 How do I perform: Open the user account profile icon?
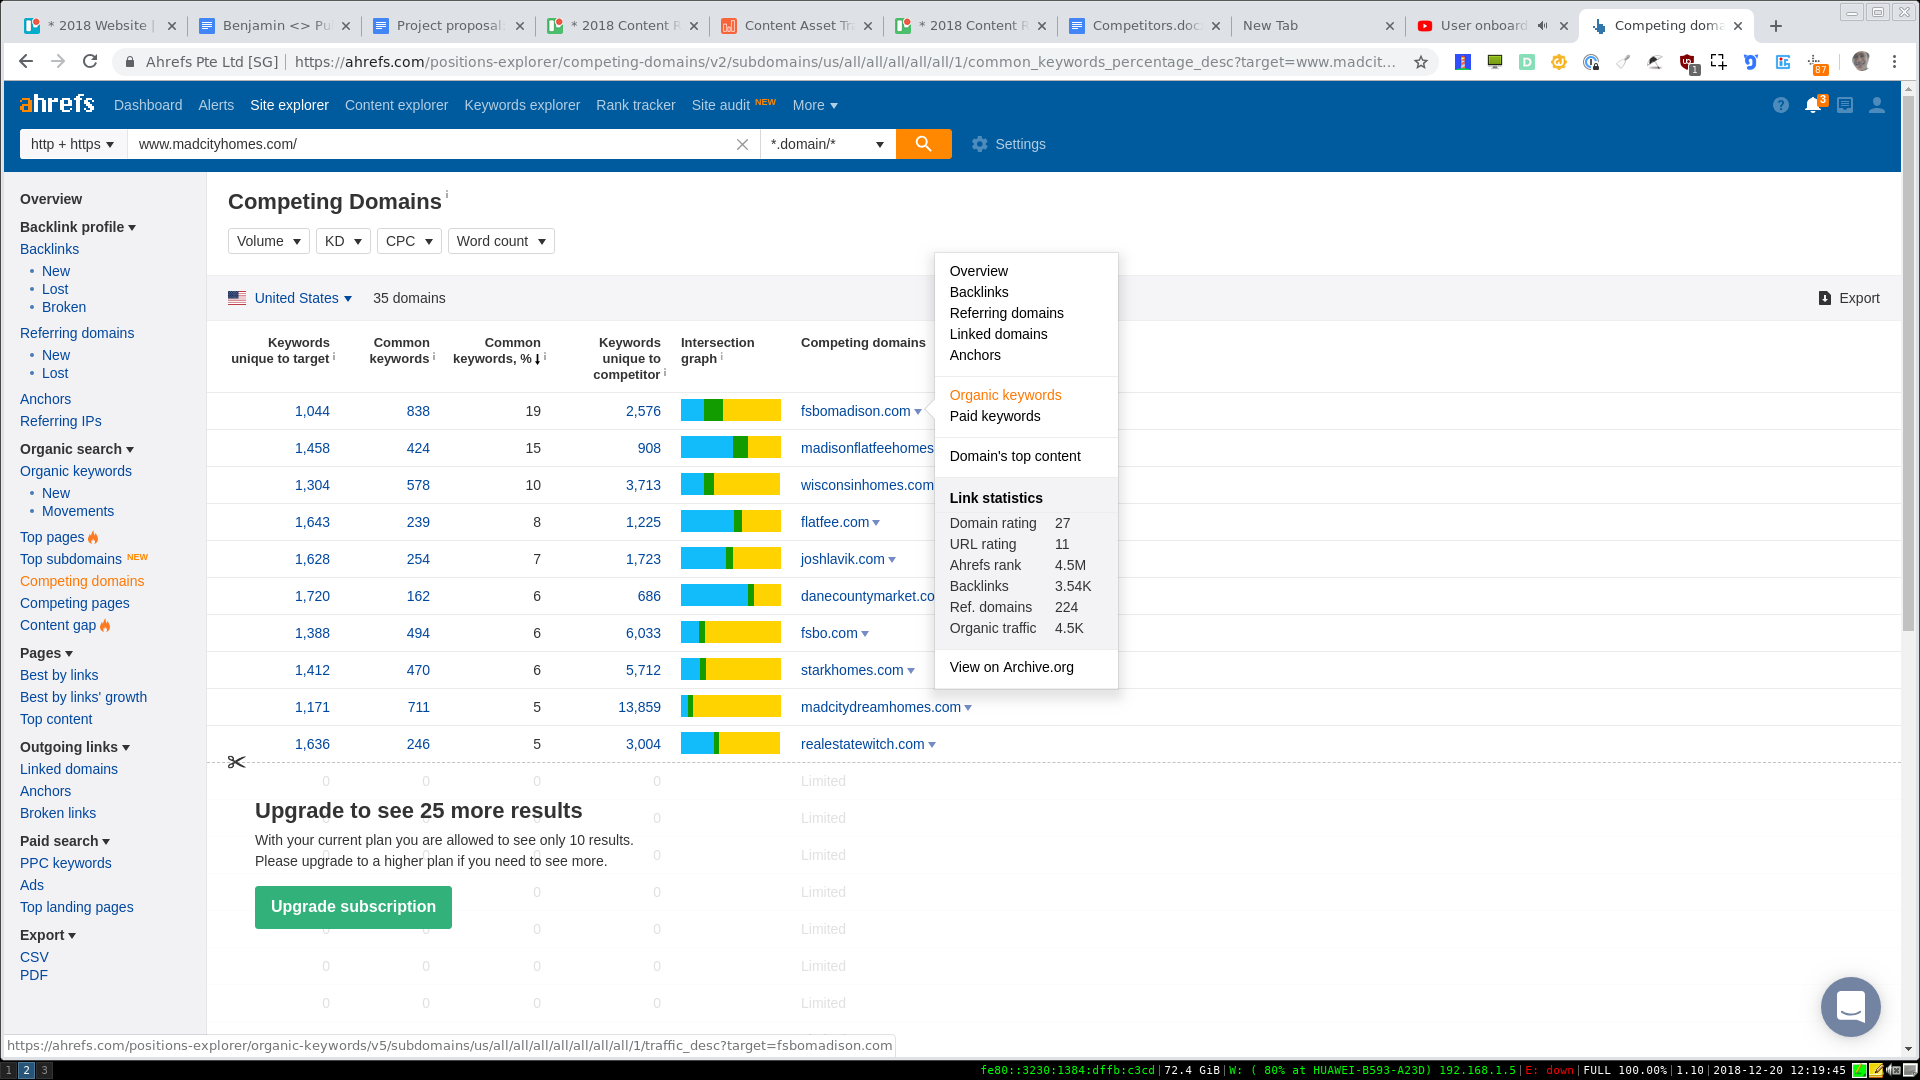(1877, 105)
